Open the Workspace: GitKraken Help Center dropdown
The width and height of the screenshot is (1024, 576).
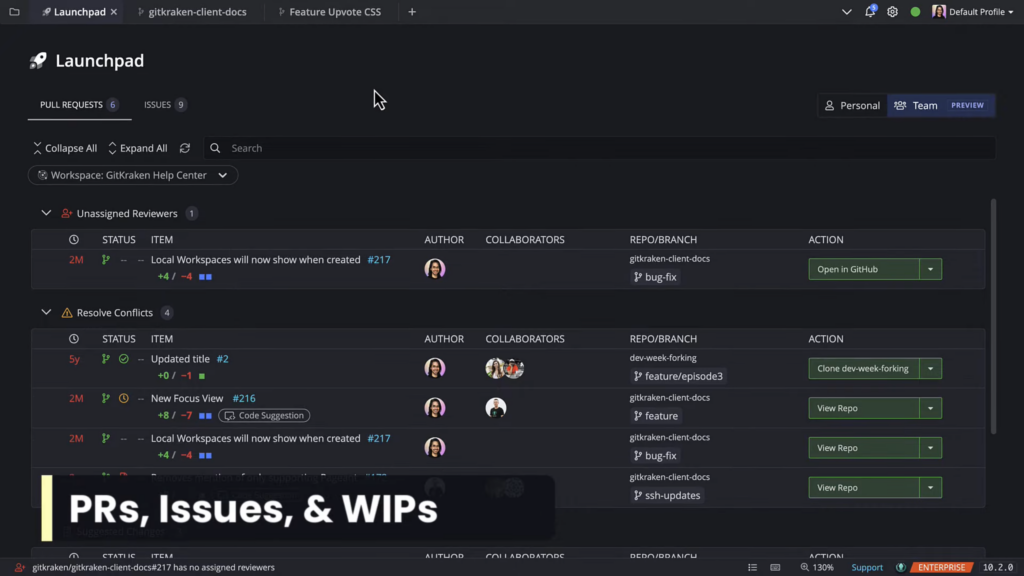pyautogui.click(x=133, y=175)
